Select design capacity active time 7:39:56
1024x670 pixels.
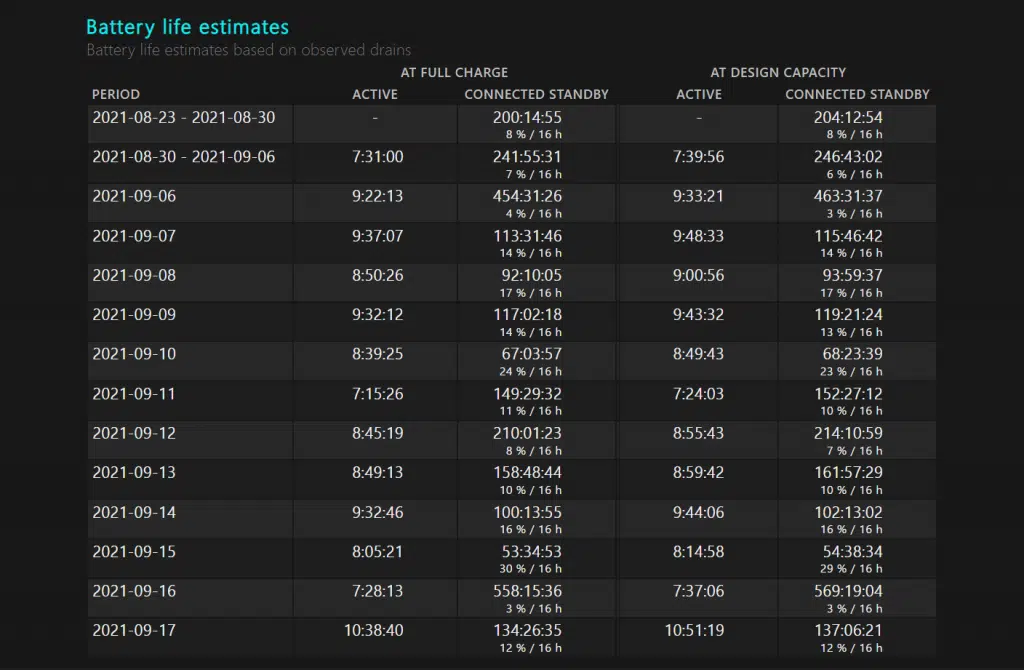click(x=698, y=157)
